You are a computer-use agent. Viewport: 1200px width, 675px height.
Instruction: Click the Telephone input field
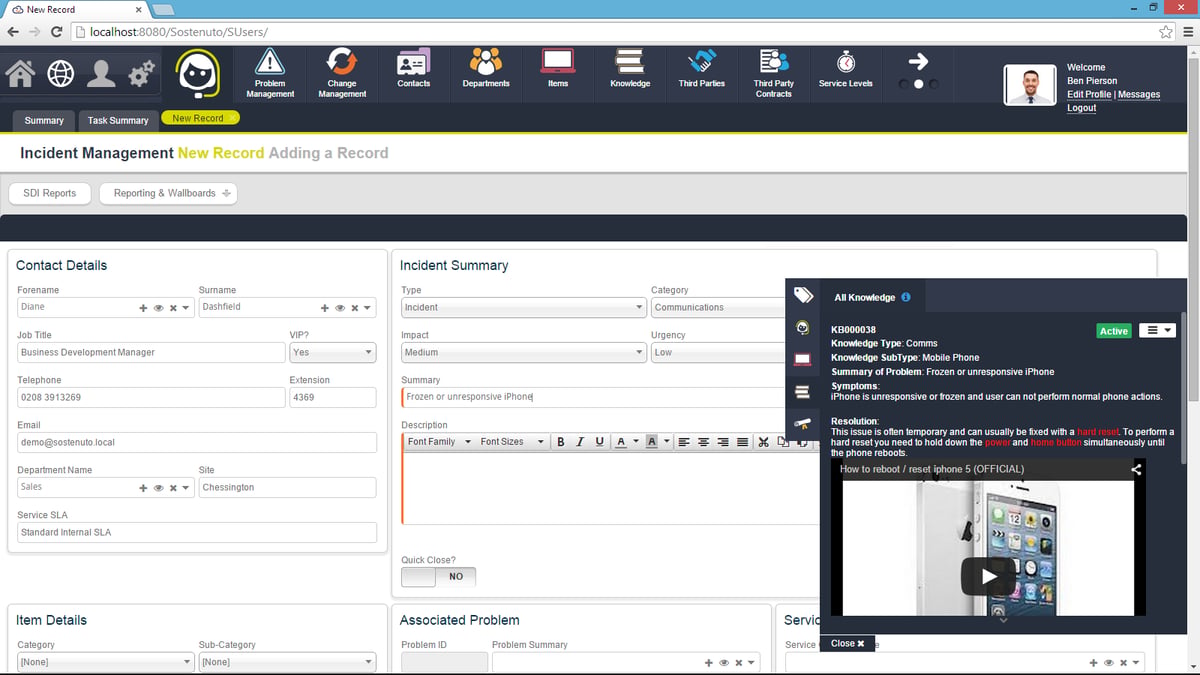tap(151, 397)
